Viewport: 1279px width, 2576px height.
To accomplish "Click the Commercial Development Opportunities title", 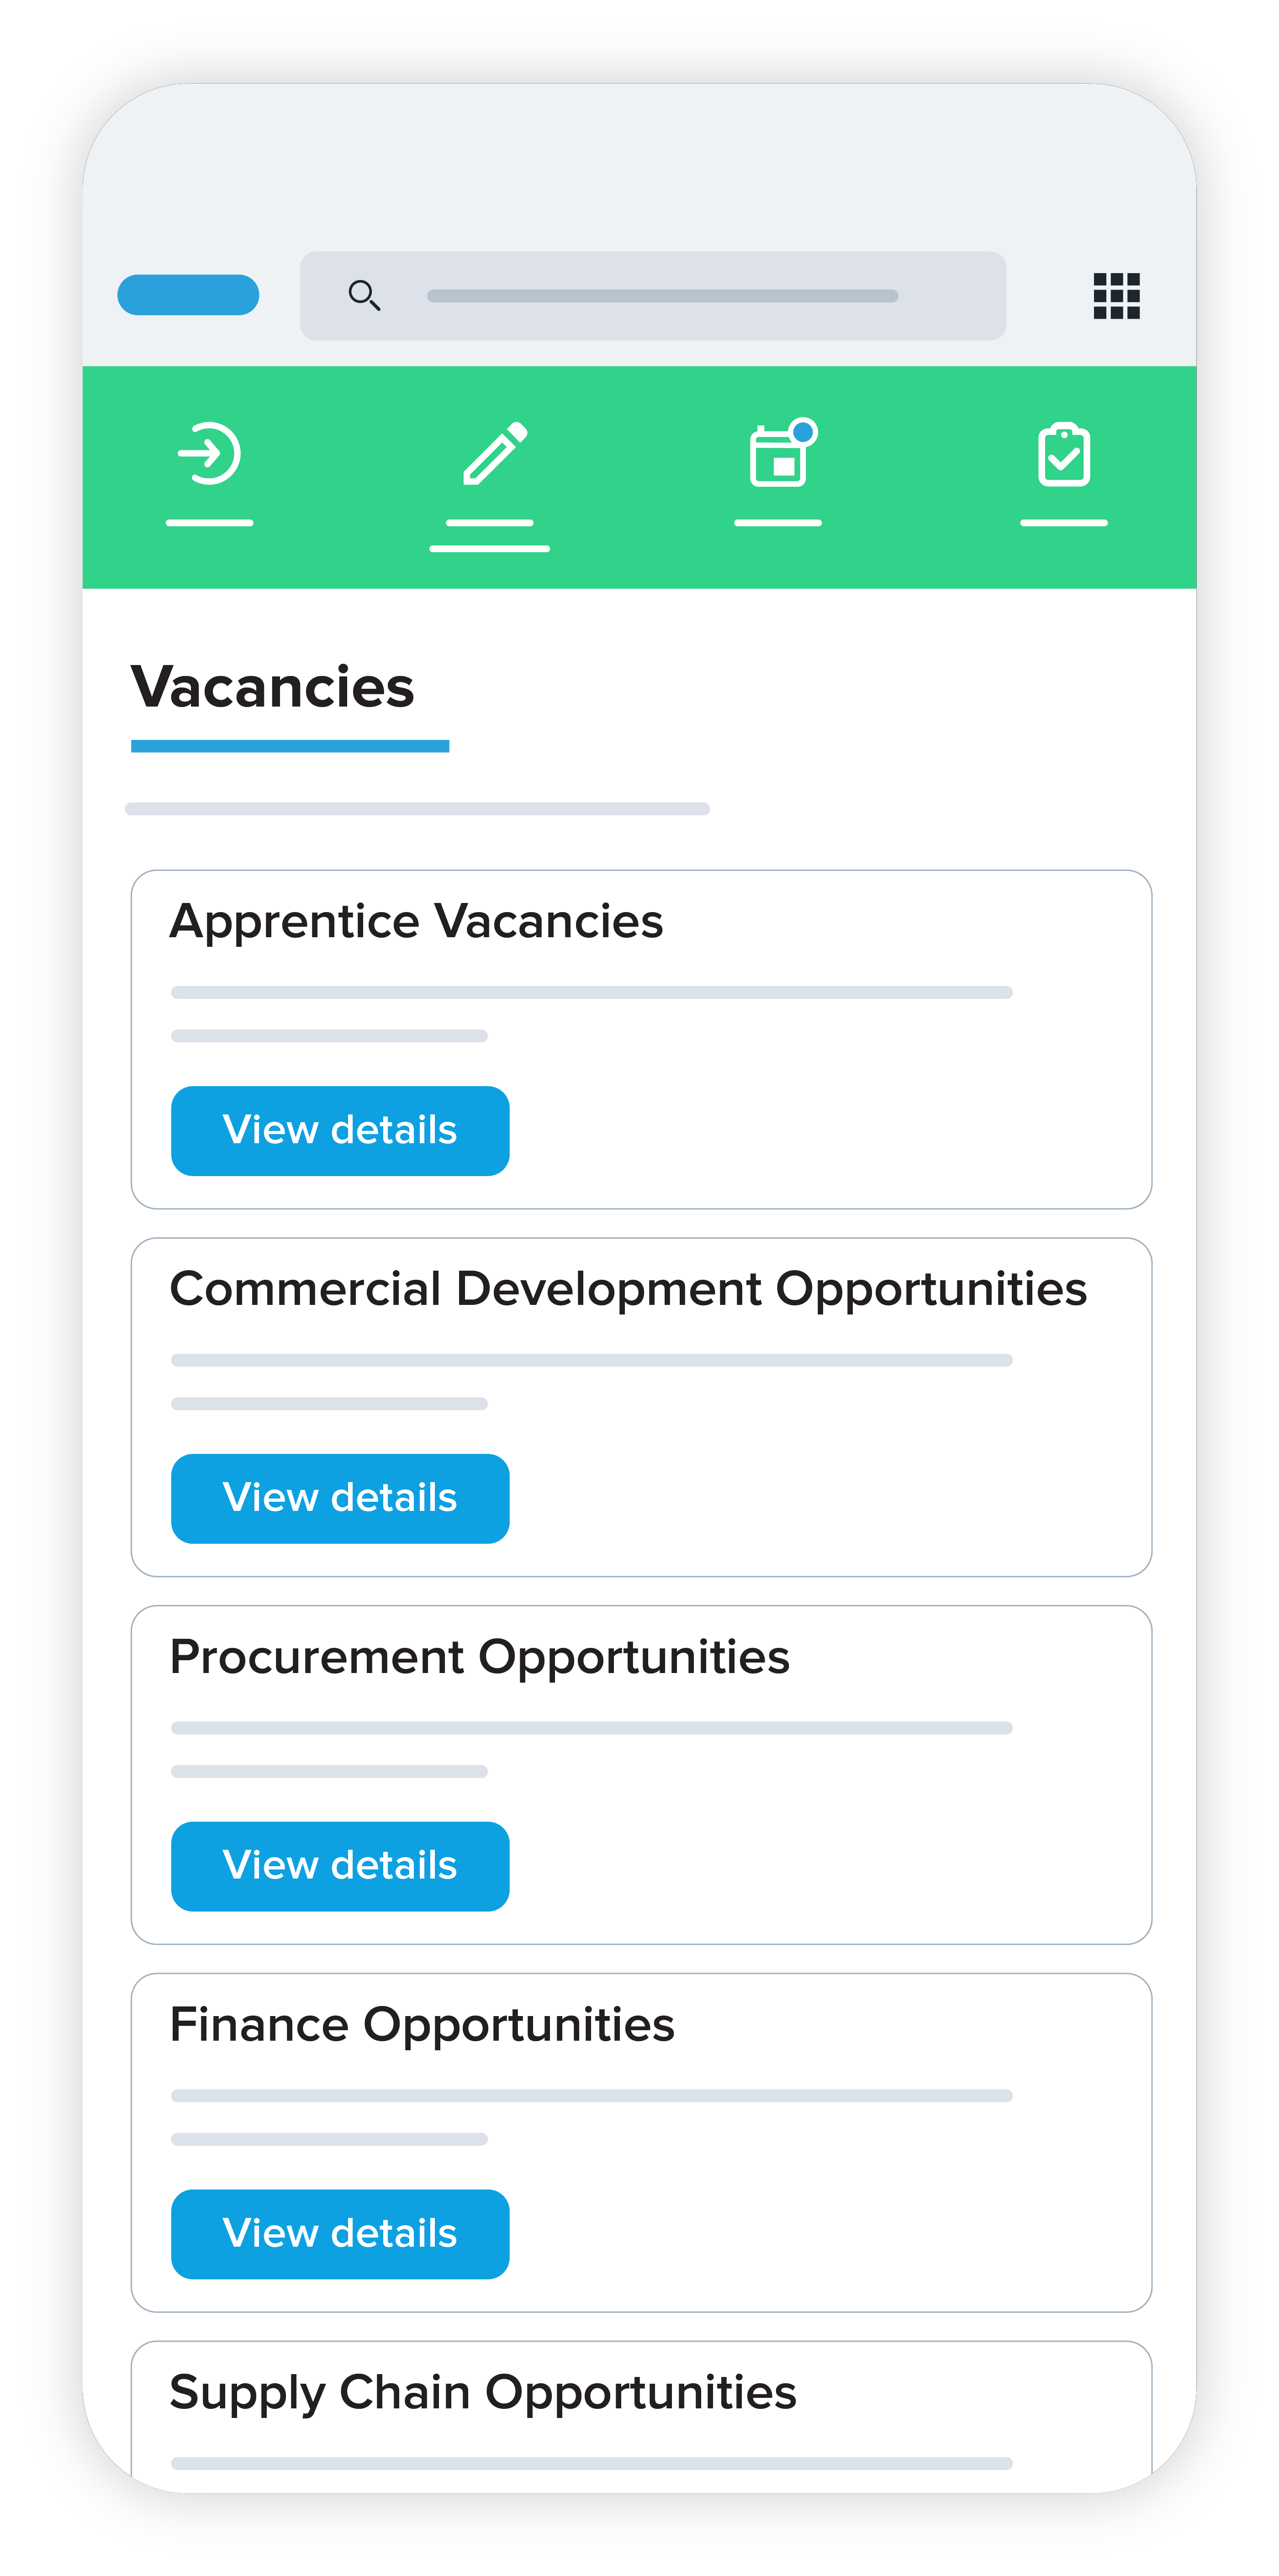I will (x=628, y=1289).
